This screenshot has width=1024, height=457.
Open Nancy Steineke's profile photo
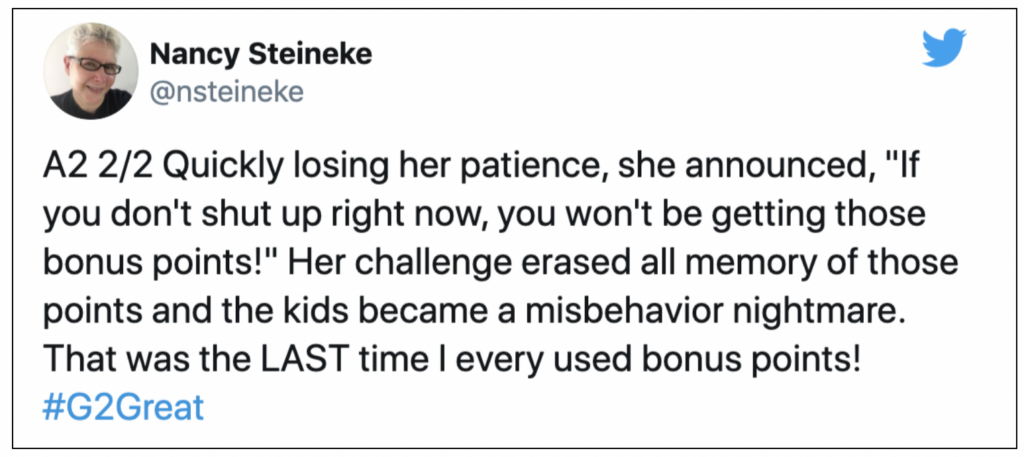pos(91,71)
